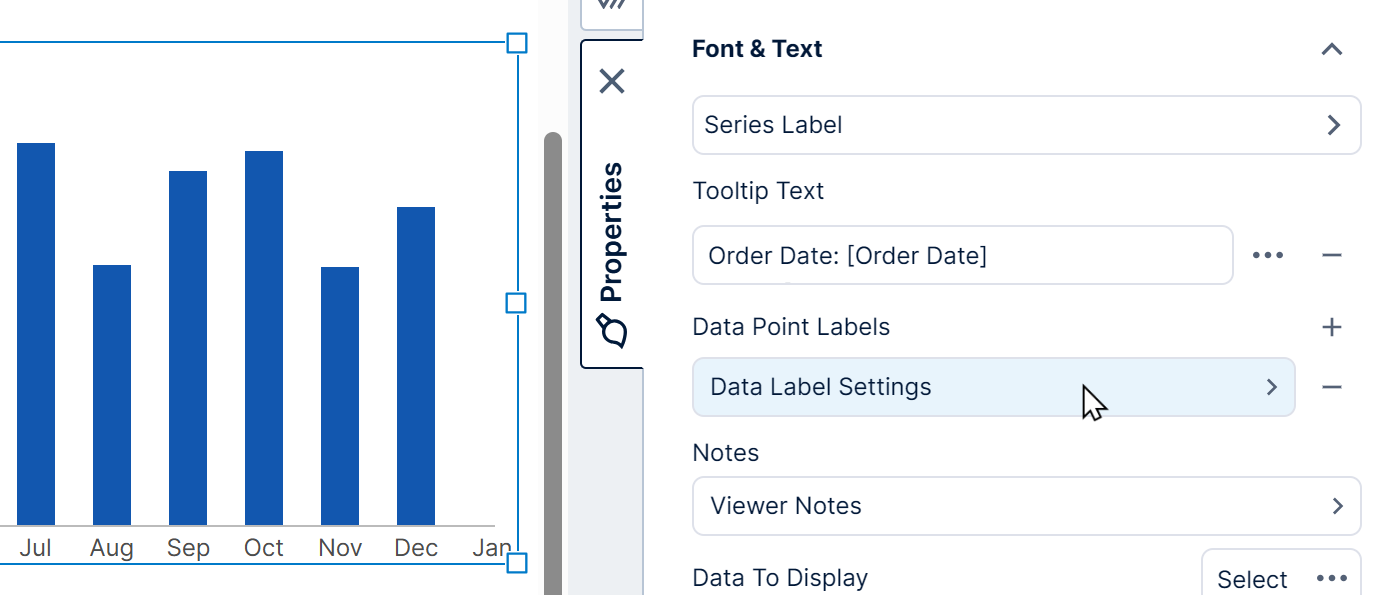Click the slashed pattern icon above the X
Image resolution: width=1390 pixels, height=595 pixels.
click(611, 8)
